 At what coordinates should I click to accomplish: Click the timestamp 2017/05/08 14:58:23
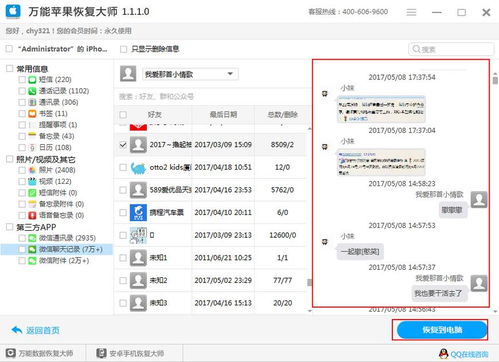402,184
